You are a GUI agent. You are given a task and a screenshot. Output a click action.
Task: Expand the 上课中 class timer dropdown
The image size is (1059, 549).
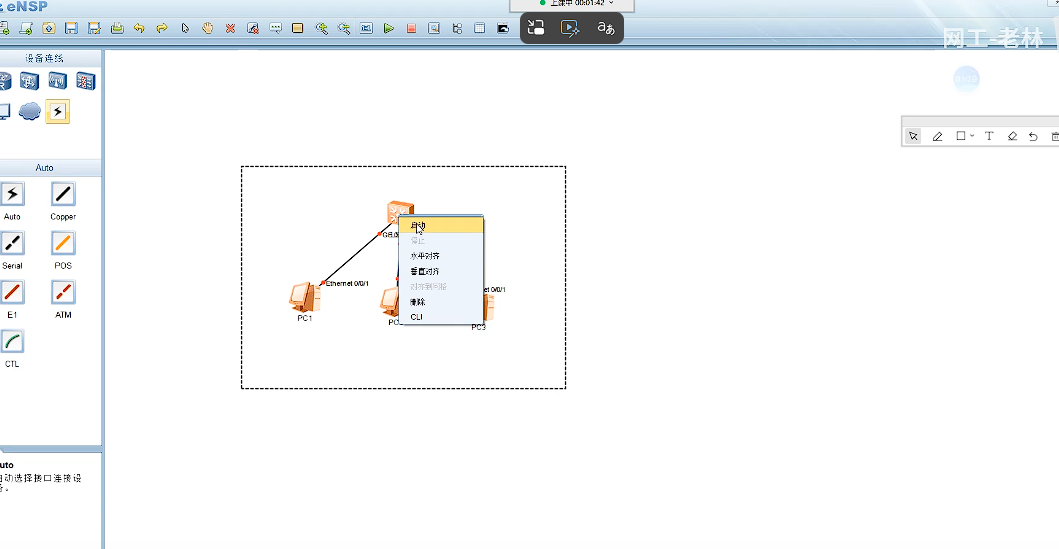(x=611, y=3)
